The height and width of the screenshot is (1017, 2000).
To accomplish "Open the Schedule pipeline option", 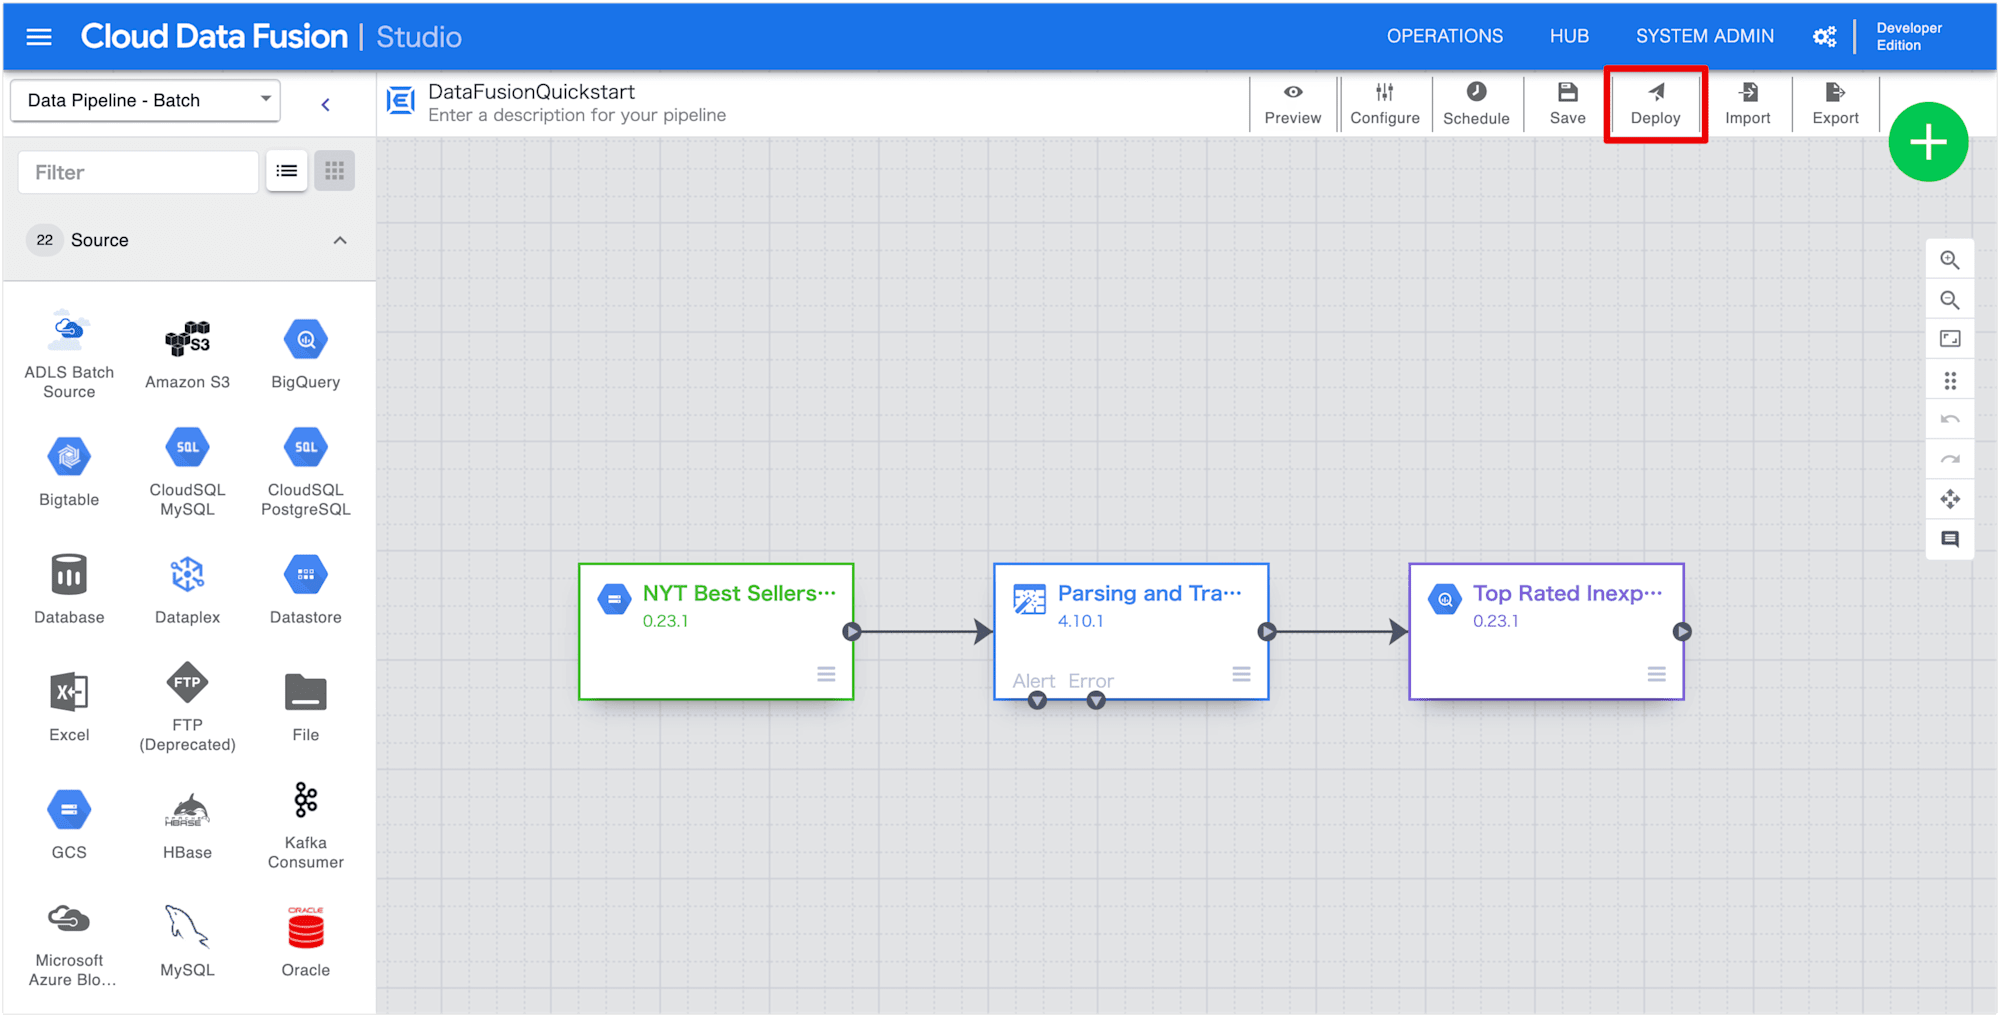I will pos(1476,104).
